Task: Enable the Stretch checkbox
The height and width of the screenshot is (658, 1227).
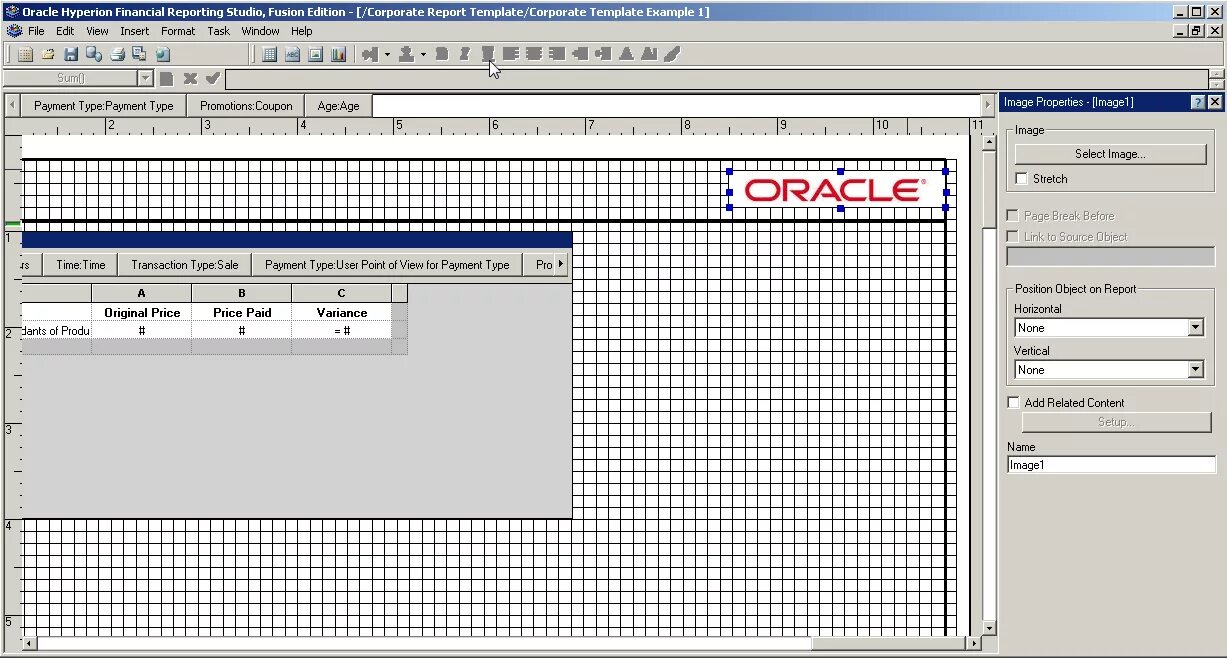Action: coord(1021,179)
